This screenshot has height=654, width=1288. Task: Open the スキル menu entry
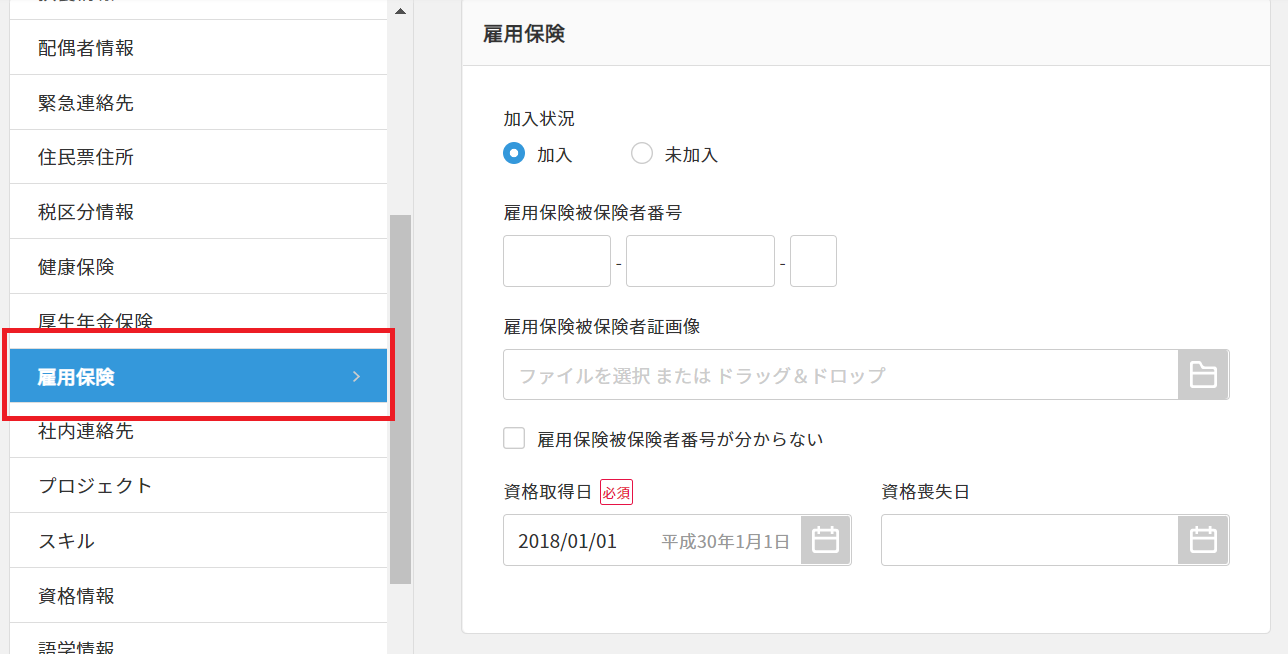(x=67, y=541)
